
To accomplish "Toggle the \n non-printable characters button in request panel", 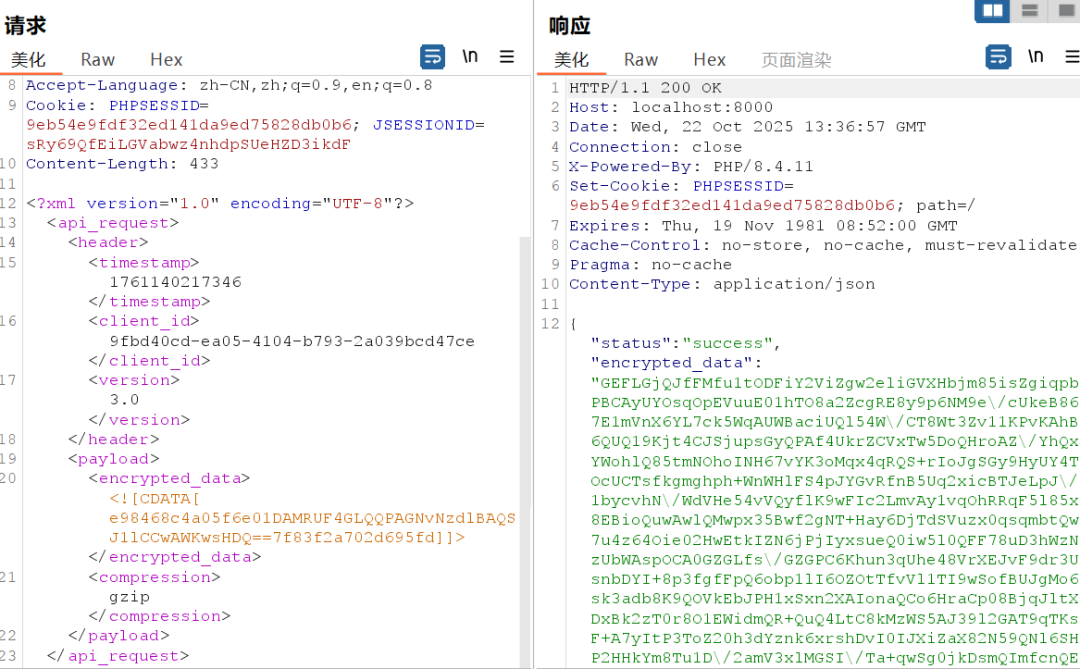I will [470, 56].
